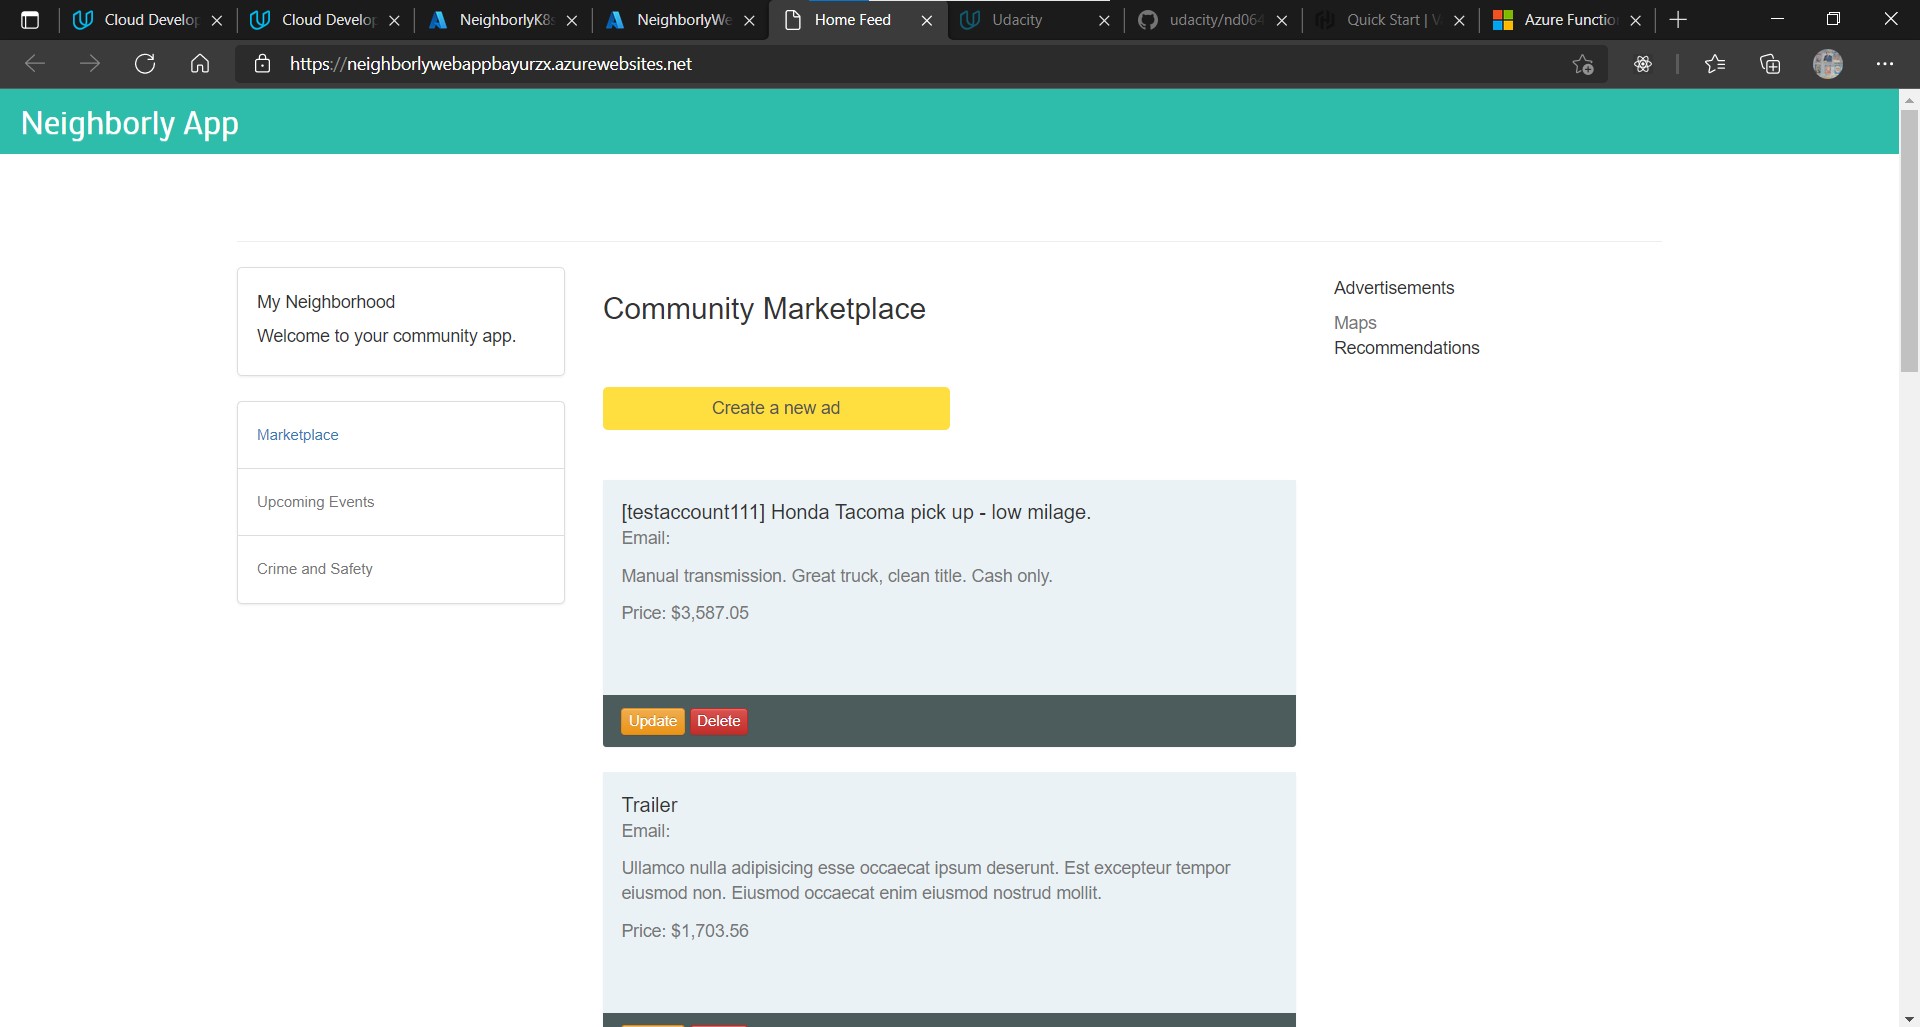Click the Neighborly App header title
1920x1027 pixels.
[x=130, y=123]
